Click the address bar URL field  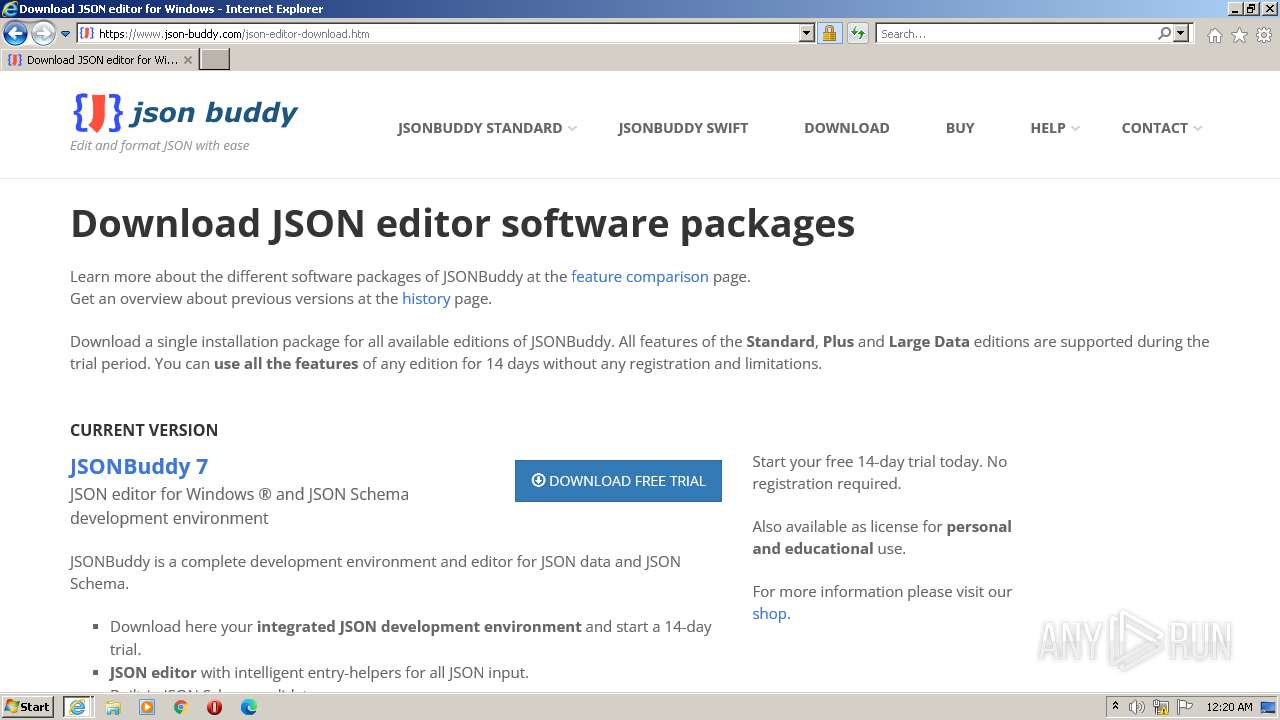tap(438, 34)
